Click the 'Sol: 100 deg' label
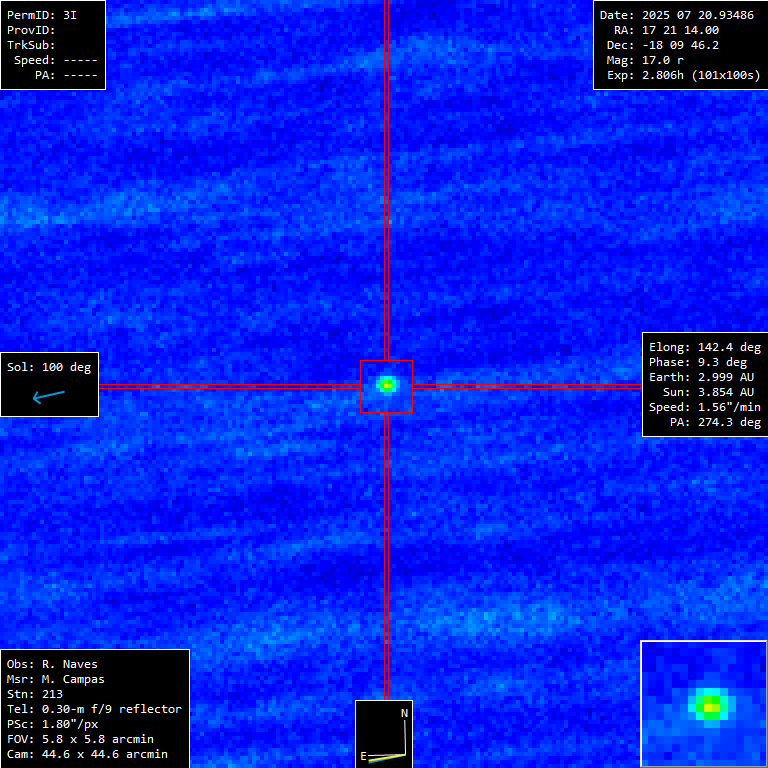This screenshot has height=768, width=768. coord(49,367)
